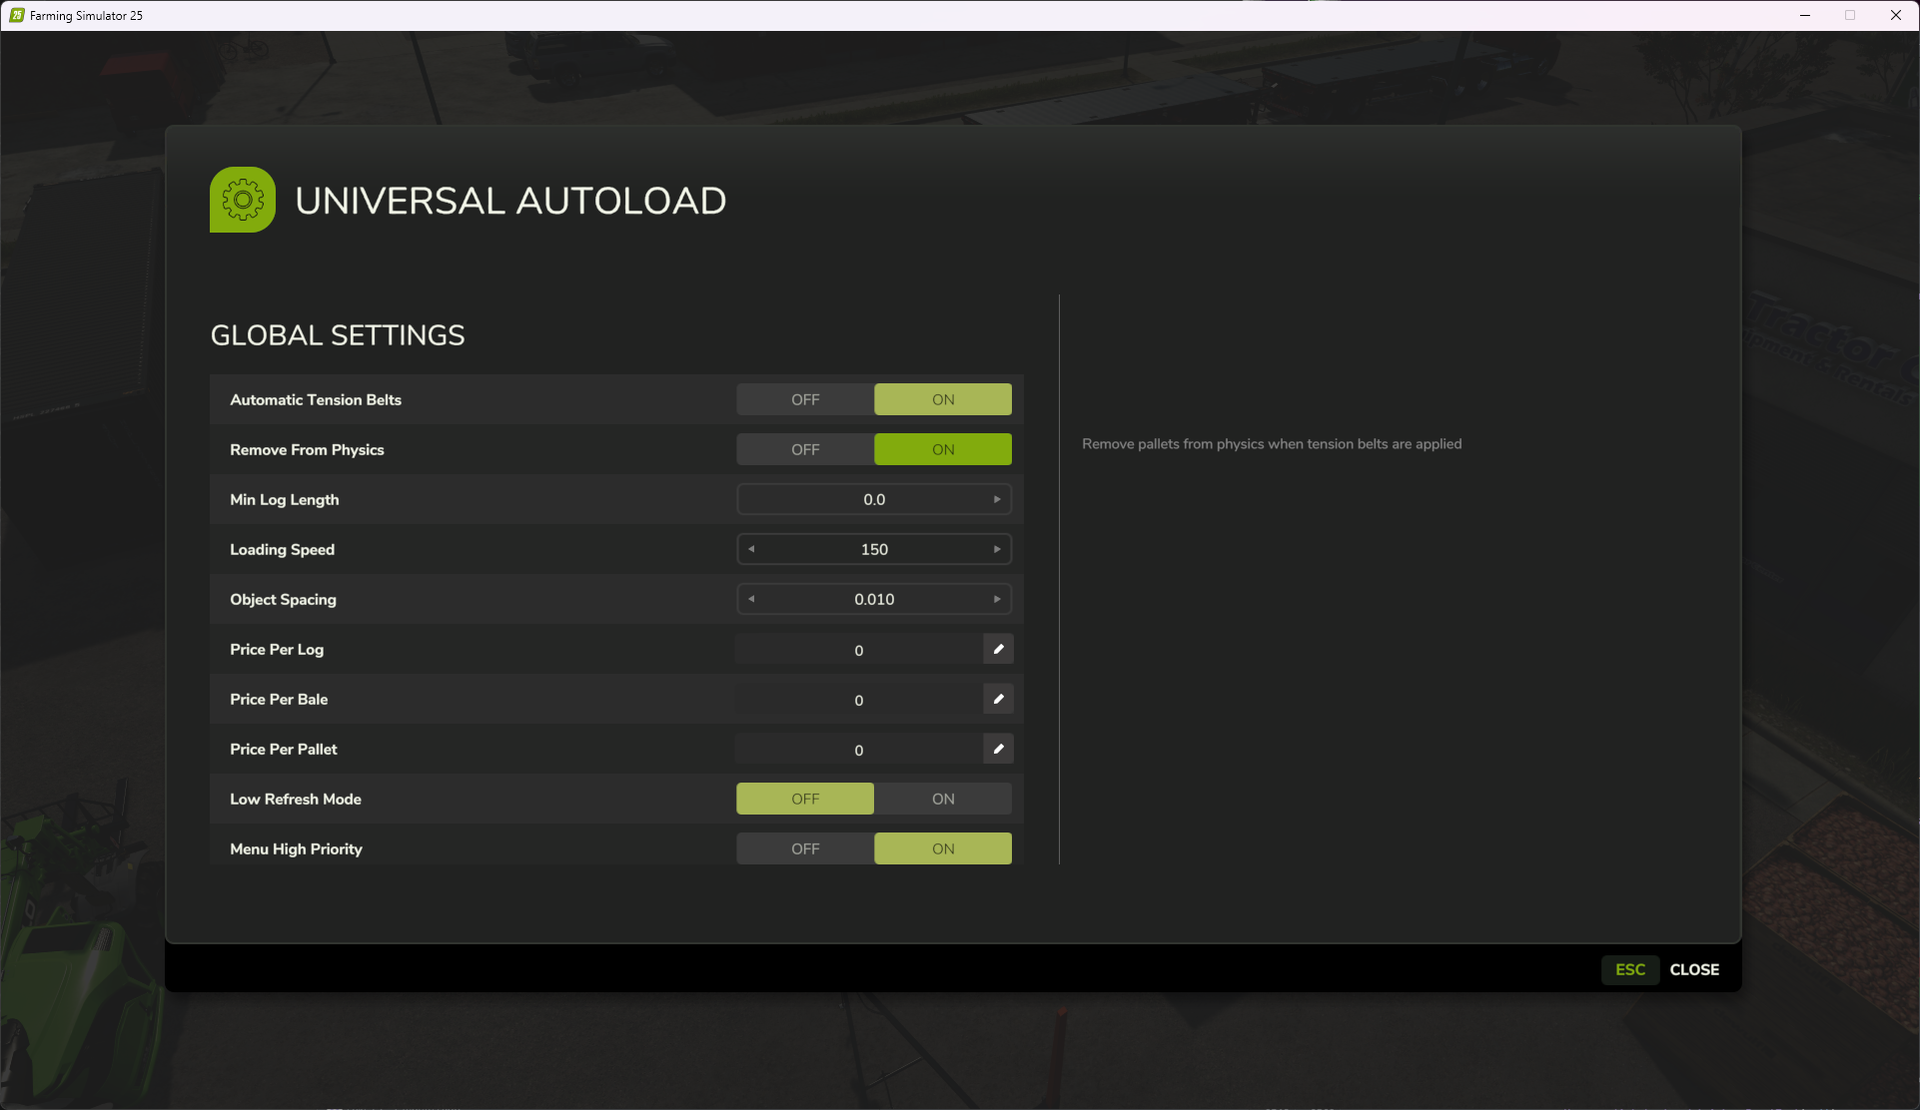
Task: Switch Menu High Priority to OFF
Action: click(805, 849)
